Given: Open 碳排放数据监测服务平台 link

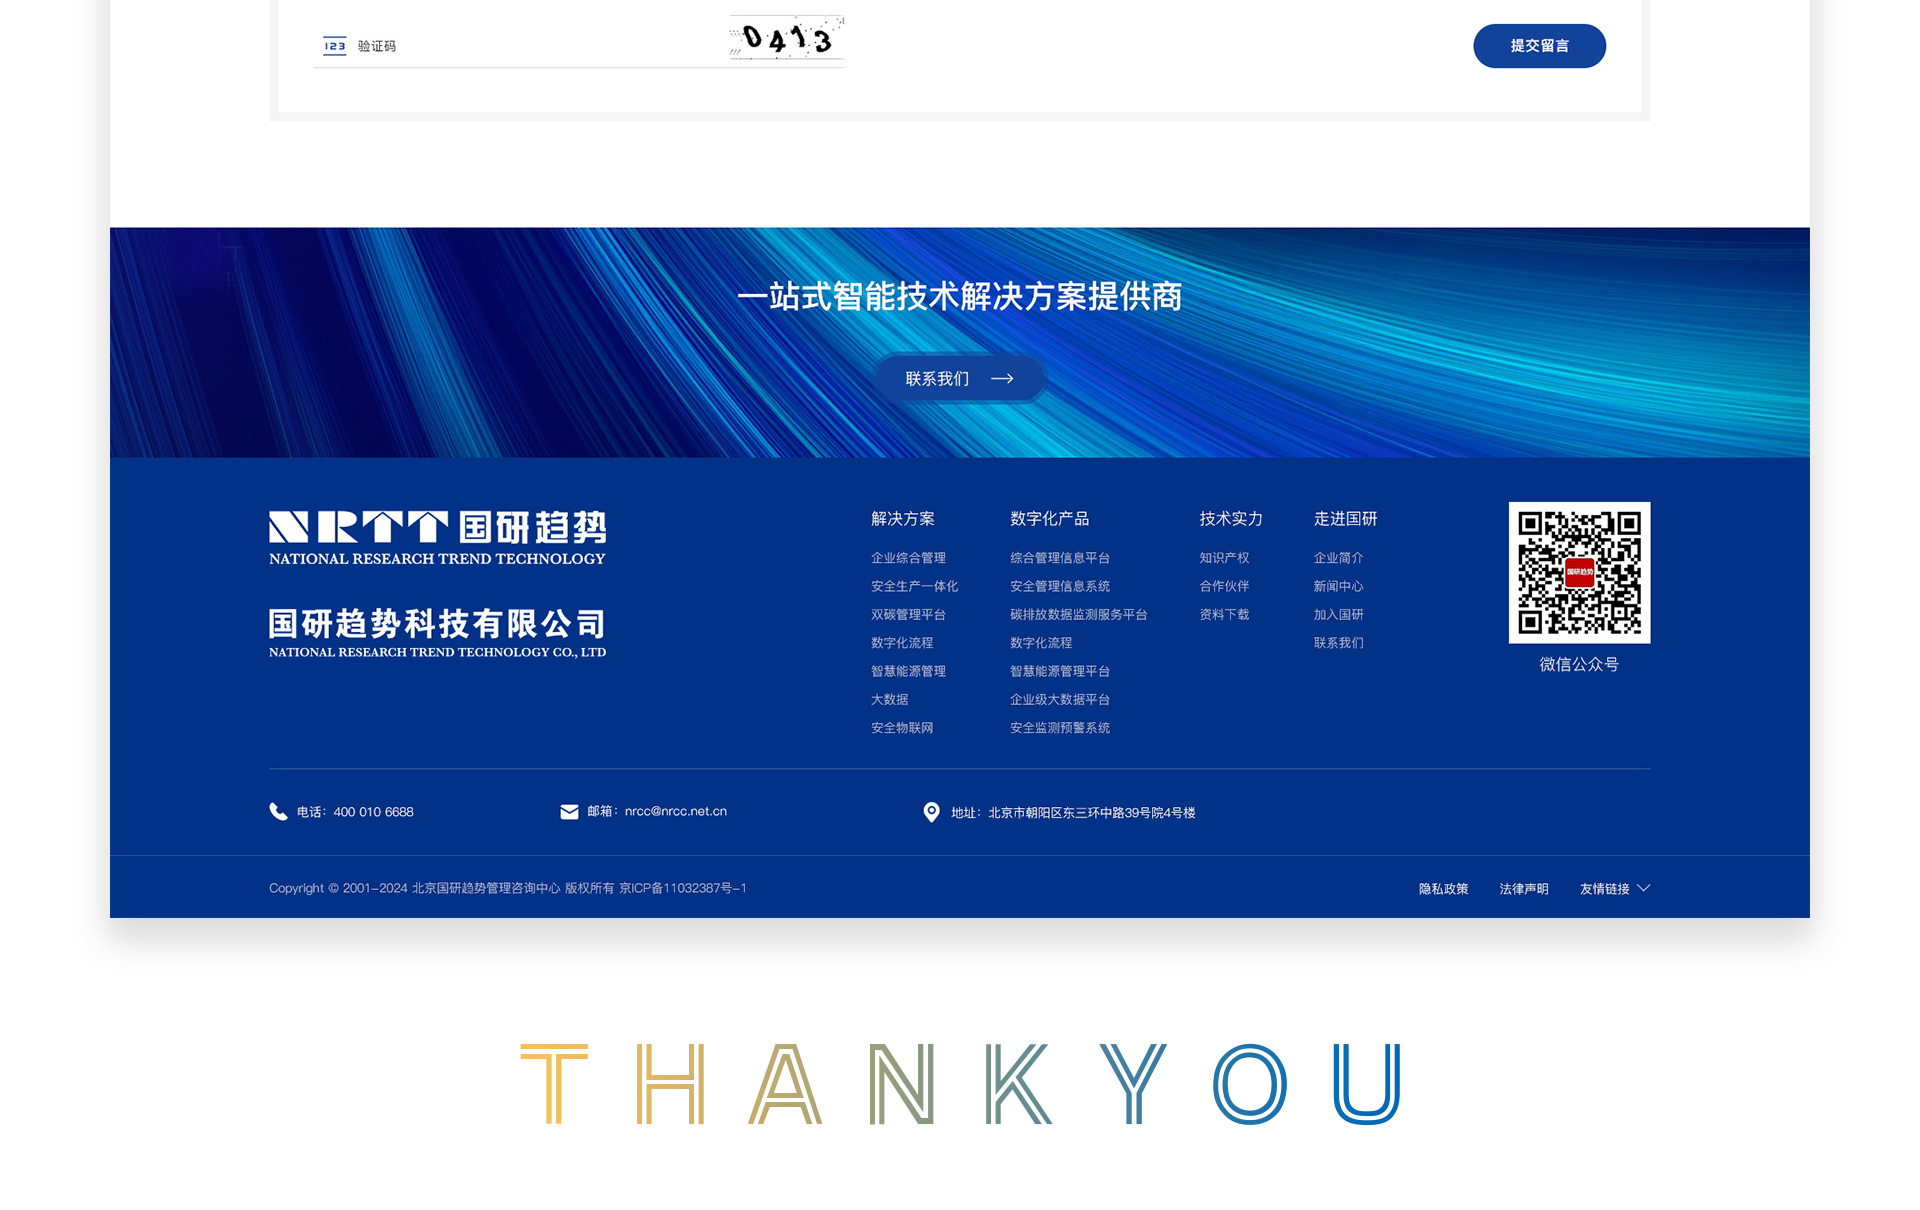Looking at the screenshot, I should pyautogui.click(x=1078, y=615).
